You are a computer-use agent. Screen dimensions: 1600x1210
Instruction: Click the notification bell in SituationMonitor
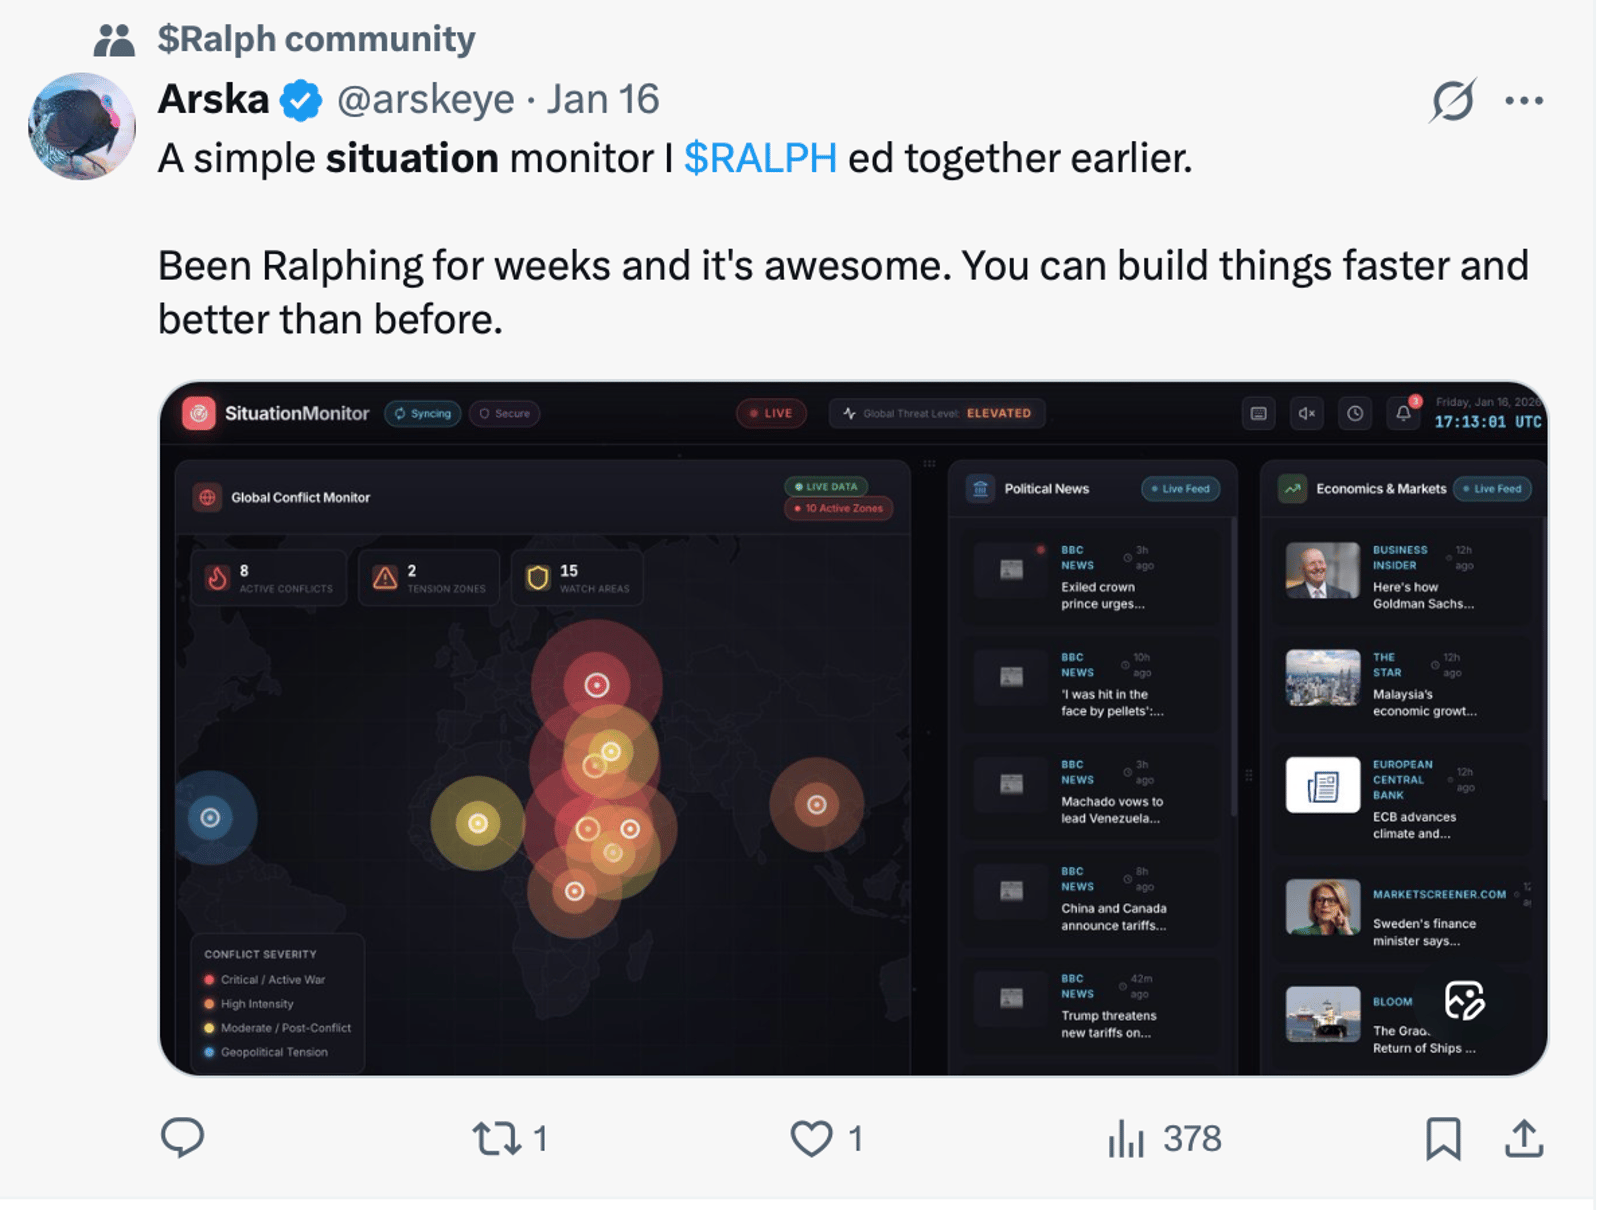[x=1403, y=413]
